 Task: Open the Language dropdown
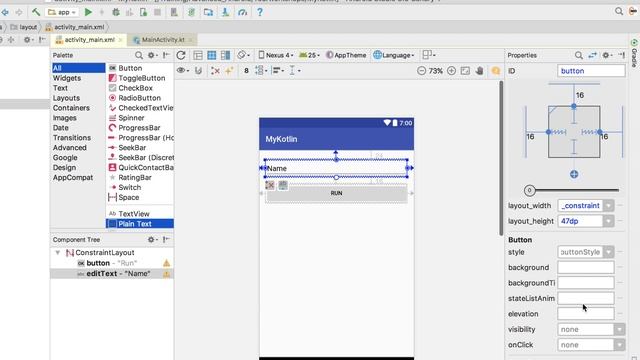[x=394, y=55]
